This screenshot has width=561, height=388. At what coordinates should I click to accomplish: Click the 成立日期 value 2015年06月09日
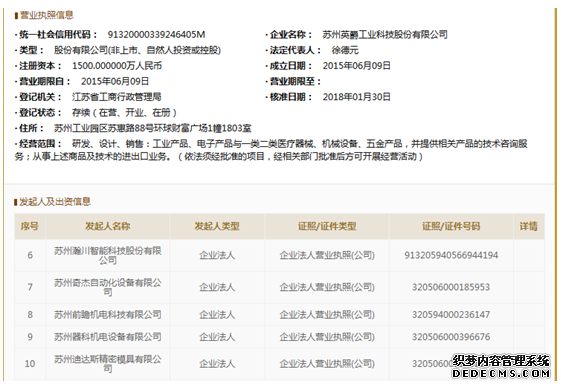(x=356, y=66)
